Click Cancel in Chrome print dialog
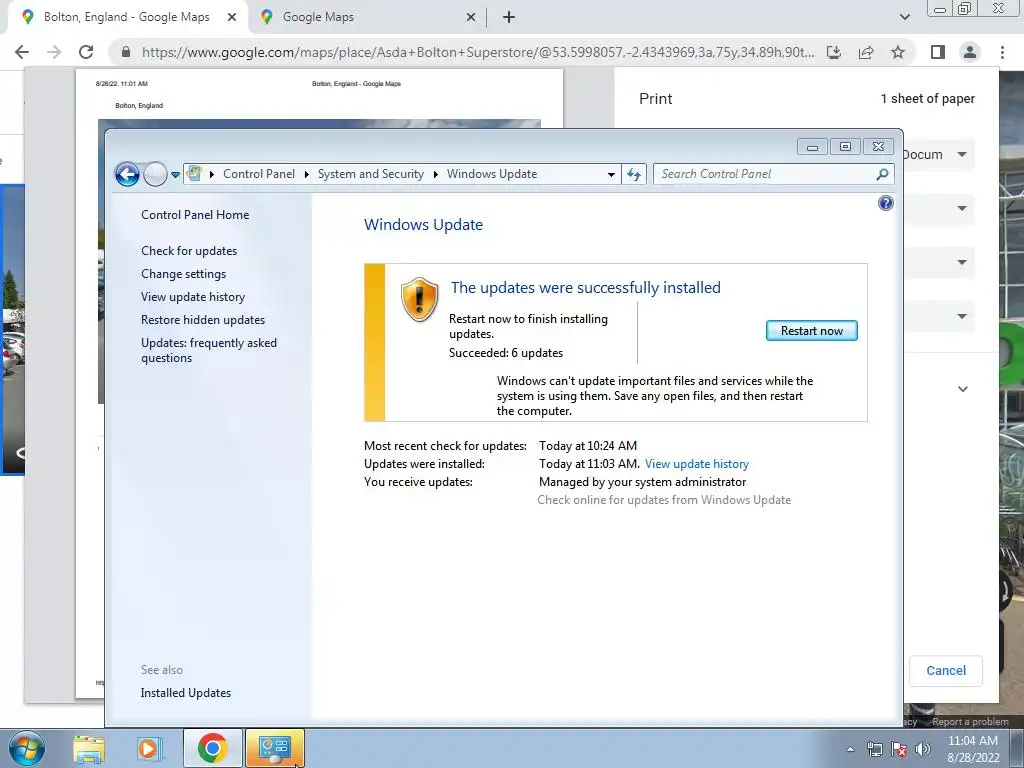Viewport: 1024px width, 768px height. coord(946,671)
